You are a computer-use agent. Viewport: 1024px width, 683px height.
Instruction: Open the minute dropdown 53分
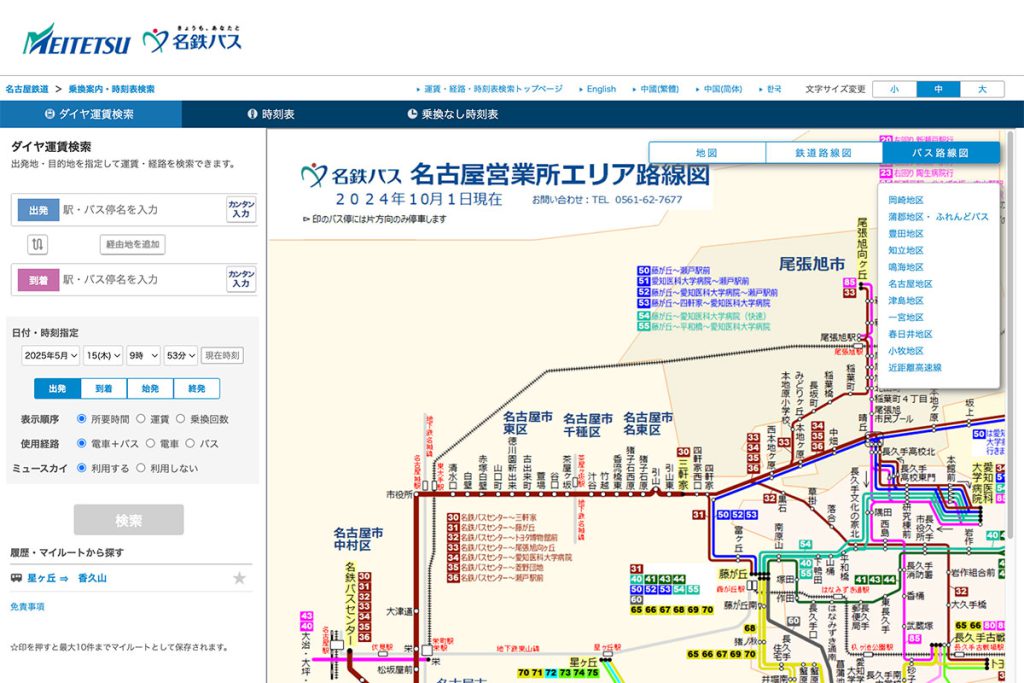coord(180,355)
